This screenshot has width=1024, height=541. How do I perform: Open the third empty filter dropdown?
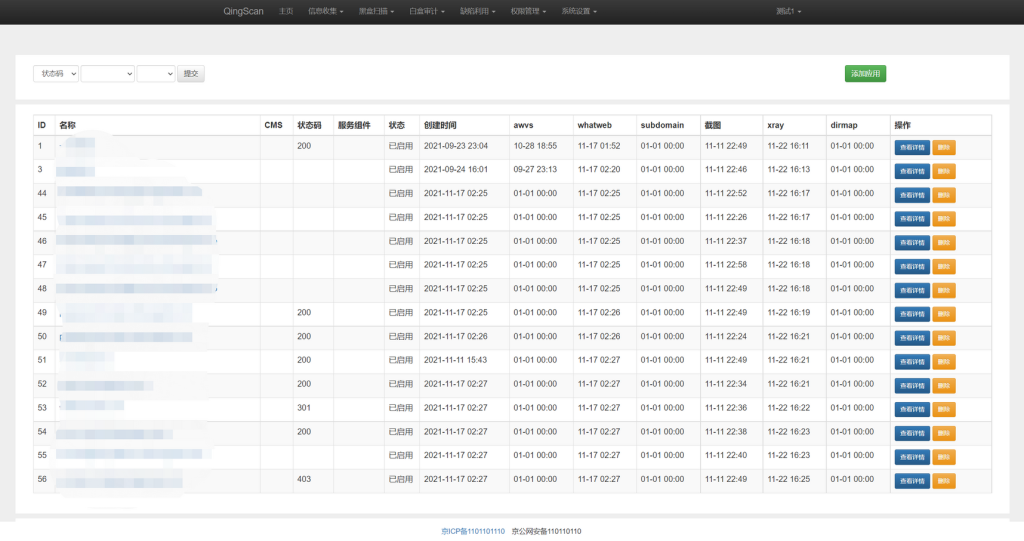tap(156, 74)
